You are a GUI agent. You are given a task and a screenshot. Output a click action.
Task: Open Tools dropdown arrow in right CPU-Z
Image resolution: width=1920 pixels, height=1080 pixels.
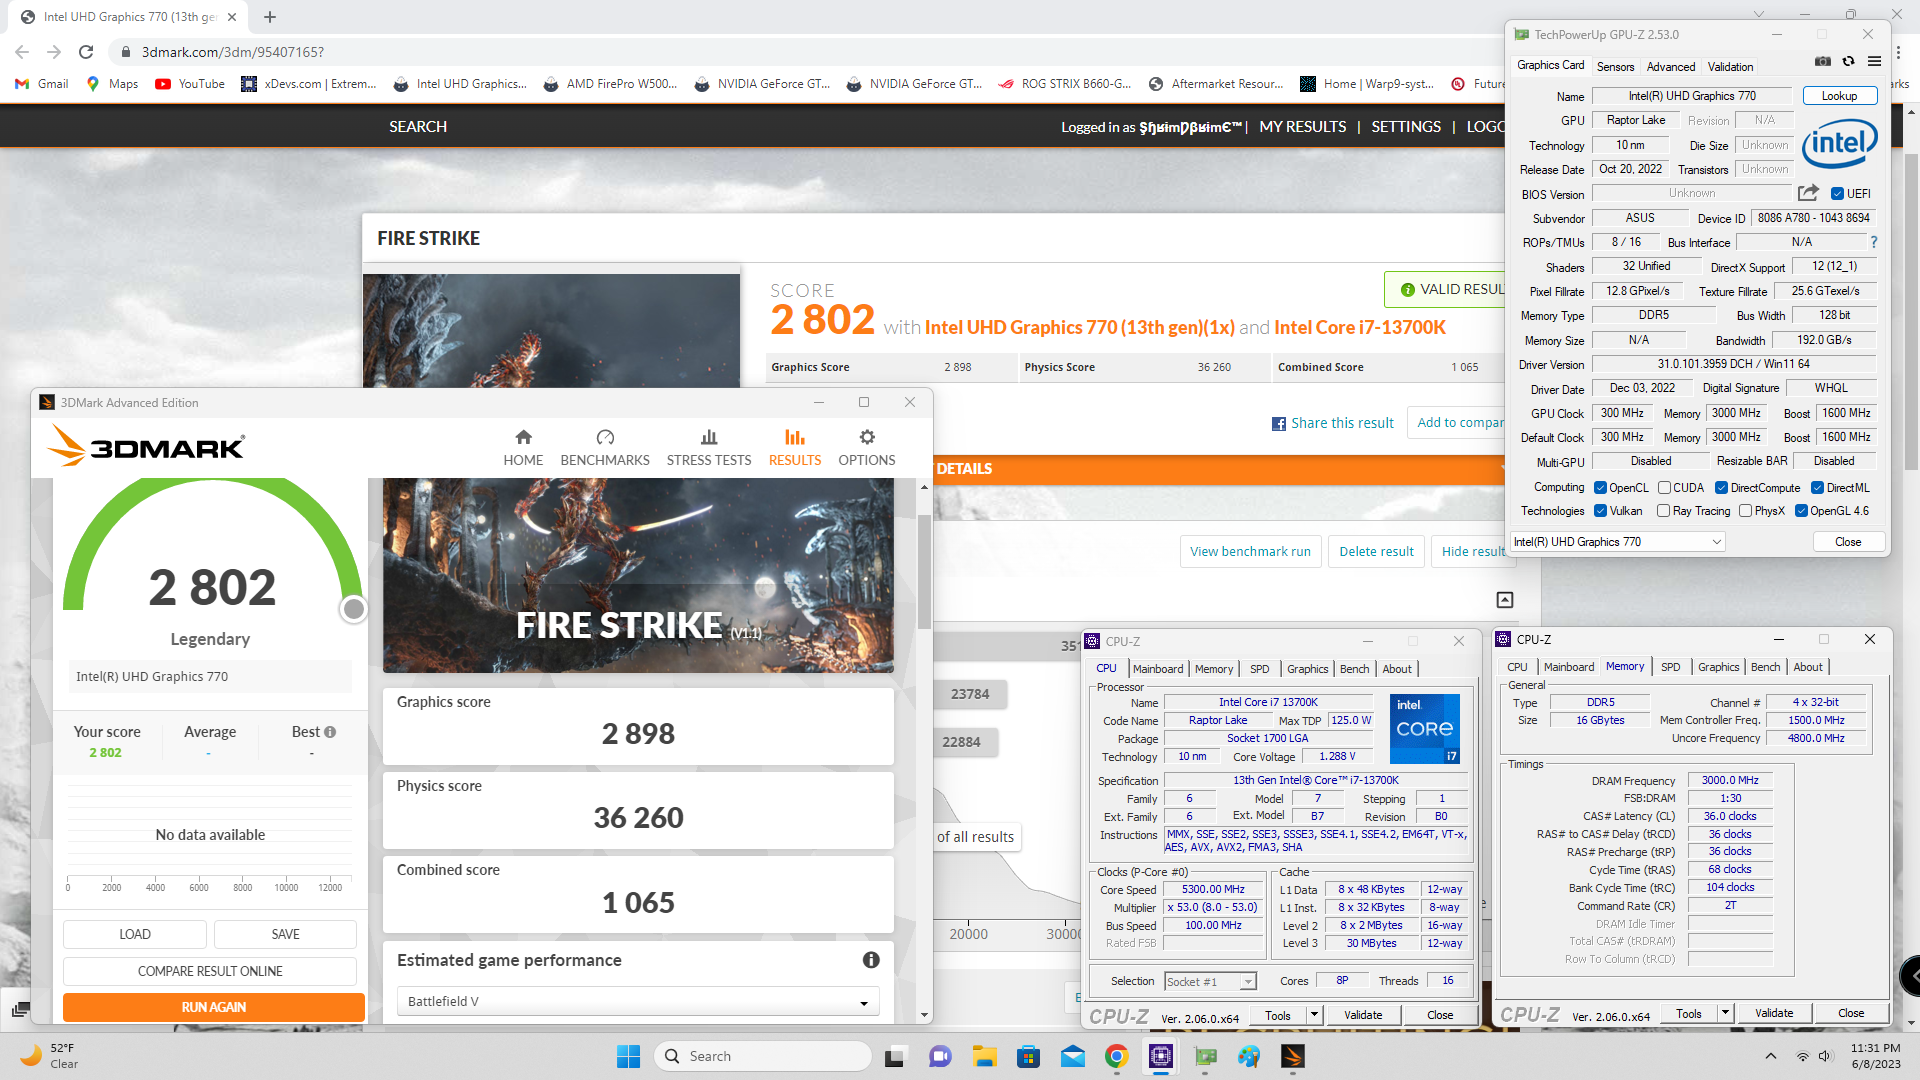[x=1725, y=1013]
